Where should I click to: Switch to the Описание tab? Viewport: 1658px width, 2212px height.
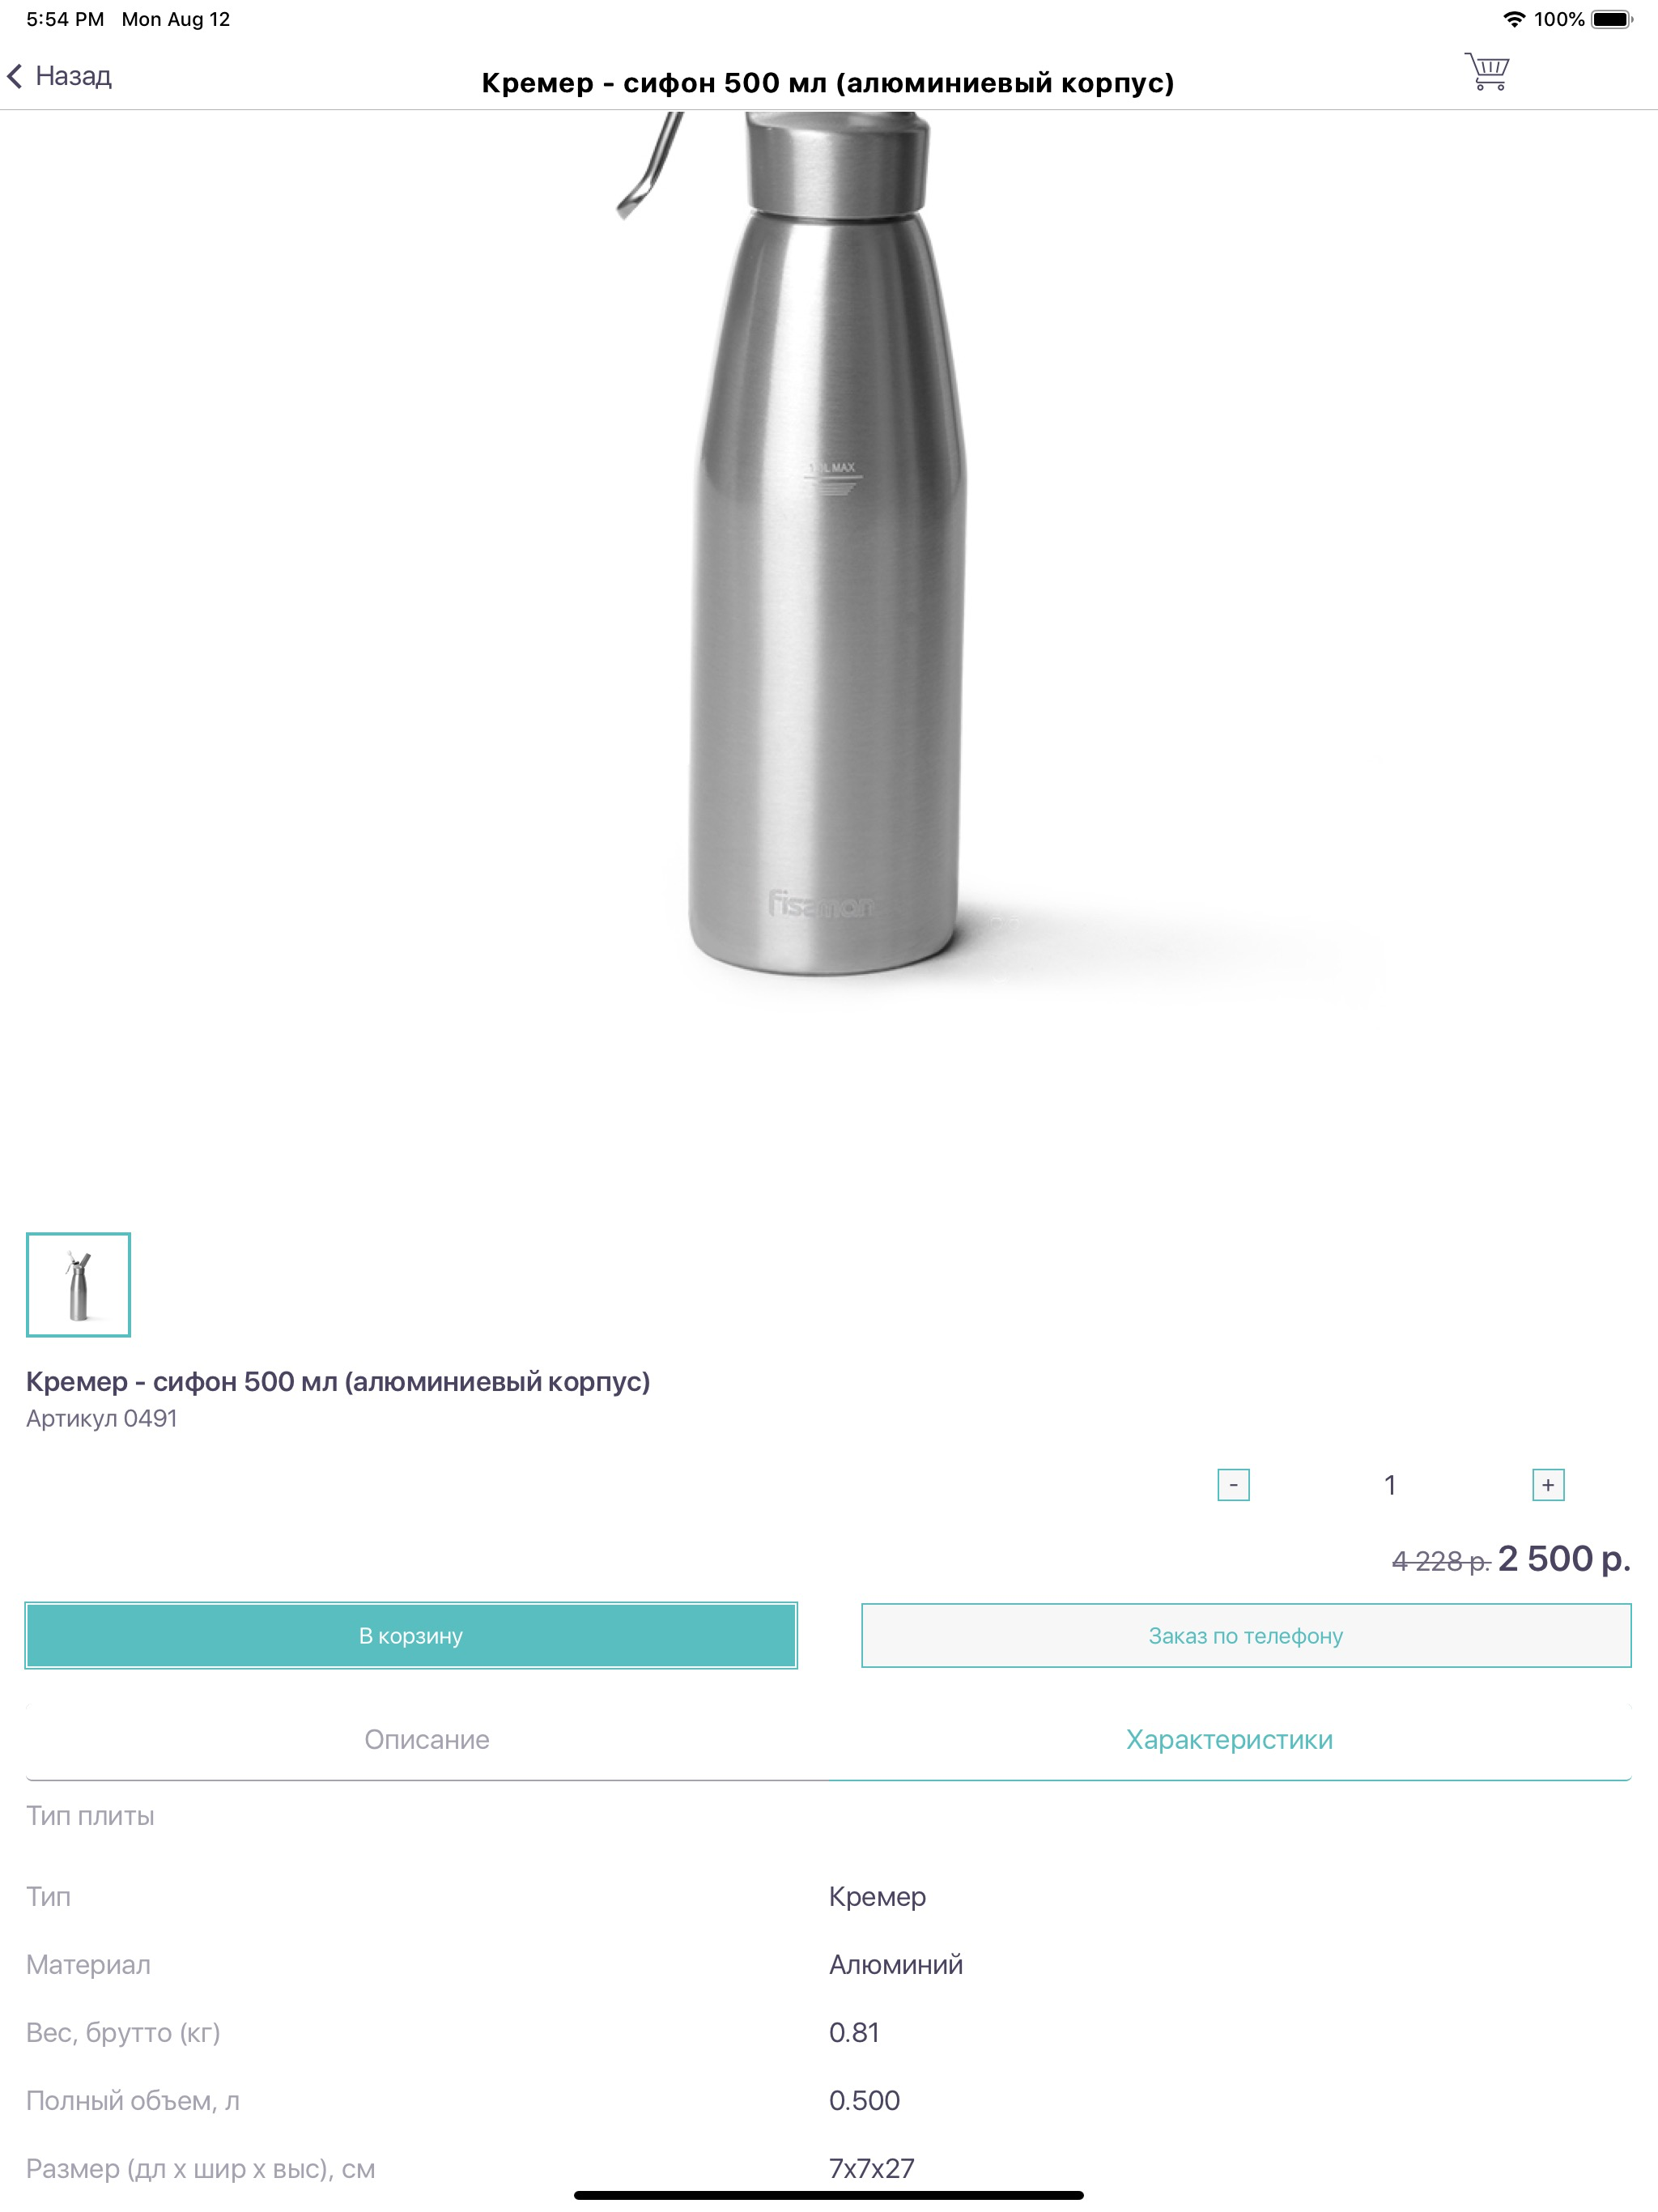point(427,1740)
